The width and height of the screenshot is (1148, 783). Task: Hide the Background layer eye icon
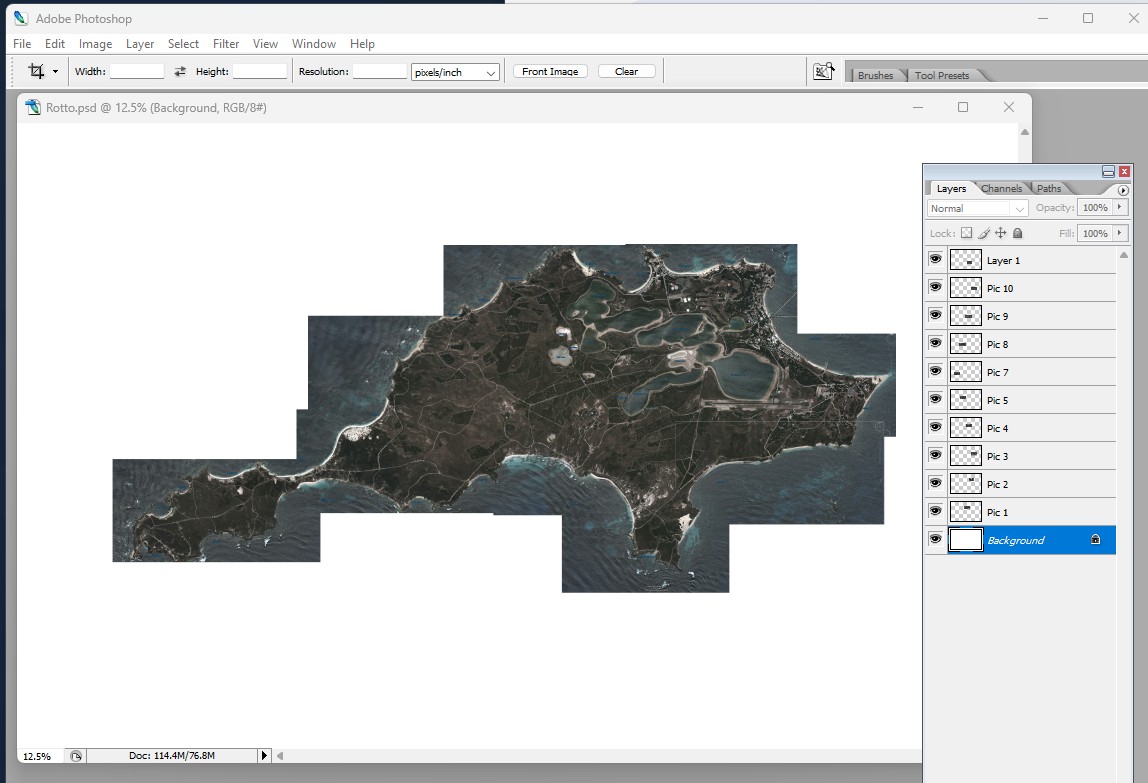[935, 540]
